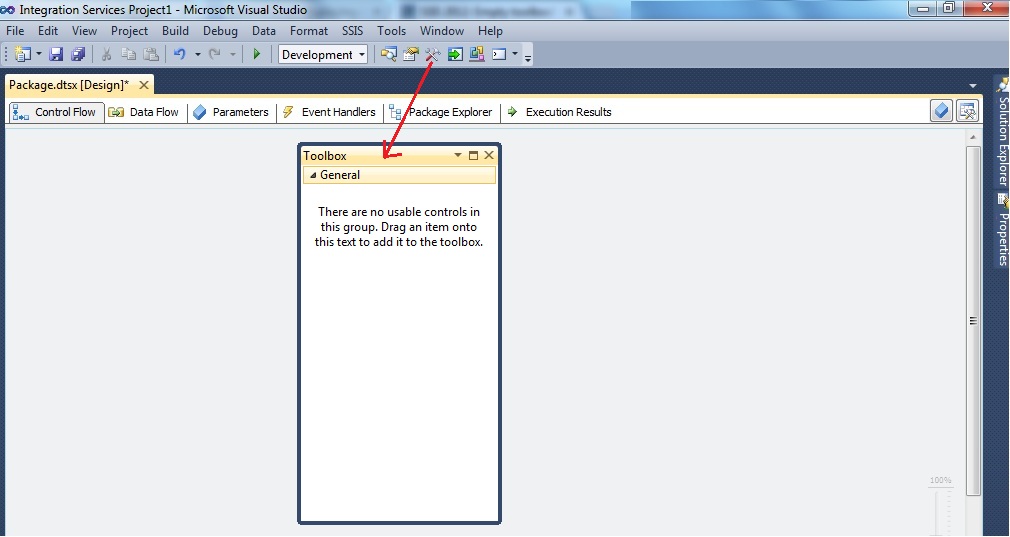Click the Toolbox hammer-and-wrench toolbar icon
This screenshot has width=1010, height=537.
pos(432,54)
